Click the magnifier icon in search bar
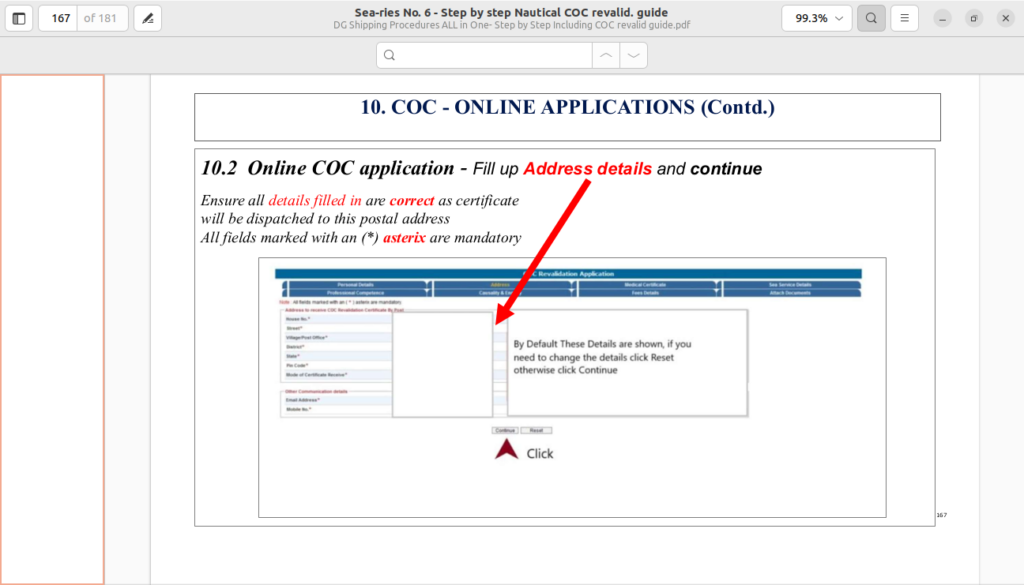 click(390, 56)
